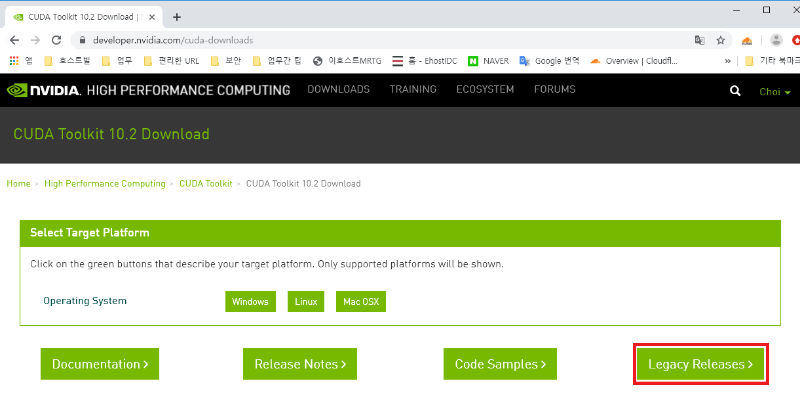Reload the page with the refresh icon
The image size is (800, 400).
(x=58, y=40)
